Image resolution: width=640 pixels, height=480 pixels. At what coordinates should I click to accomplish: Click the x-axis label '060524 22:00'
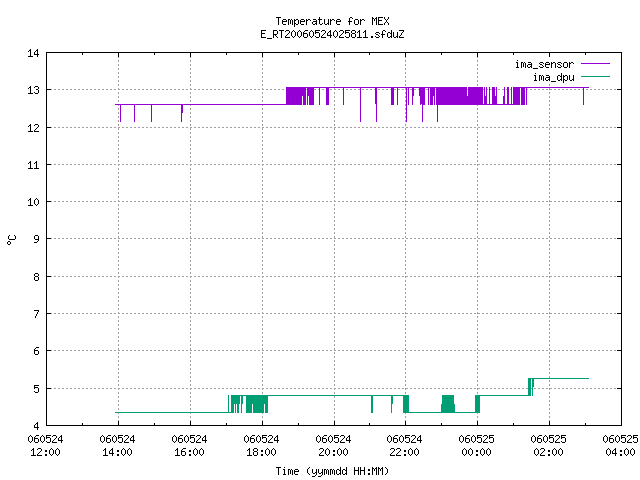[404, 446]
